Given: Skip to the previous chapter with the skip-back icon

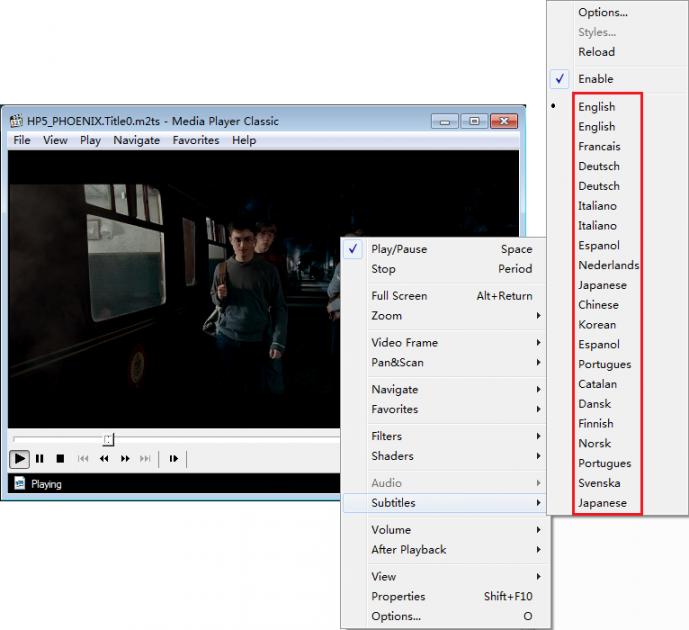Looking at the screenshot, I should pos(83,459).
